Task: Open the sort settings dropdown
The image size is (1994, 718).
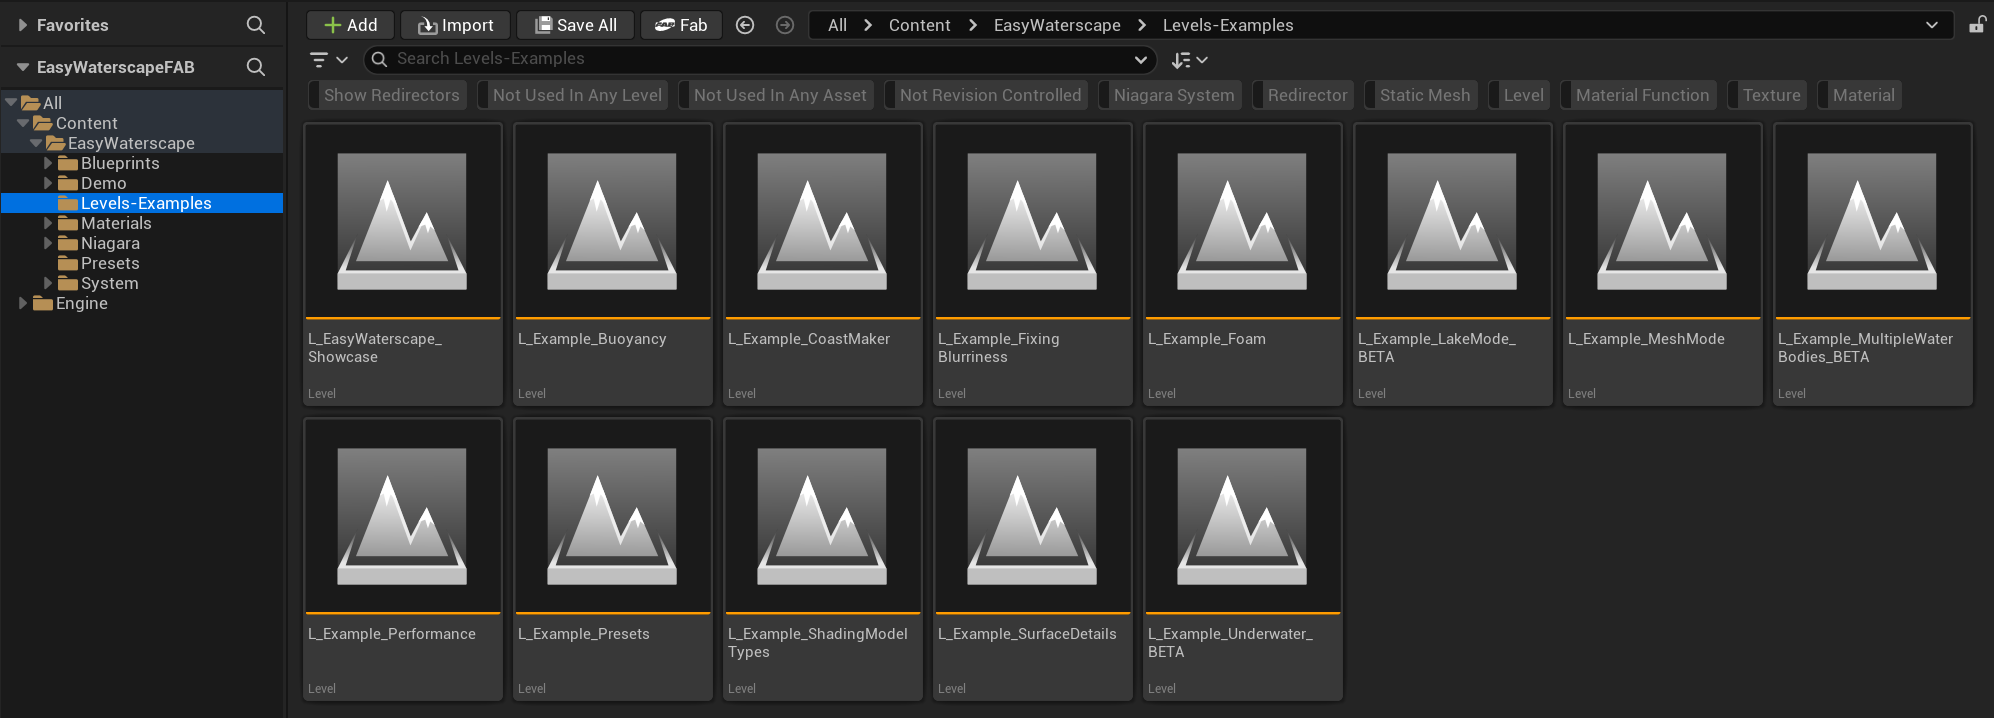Action: point(1190,60)
